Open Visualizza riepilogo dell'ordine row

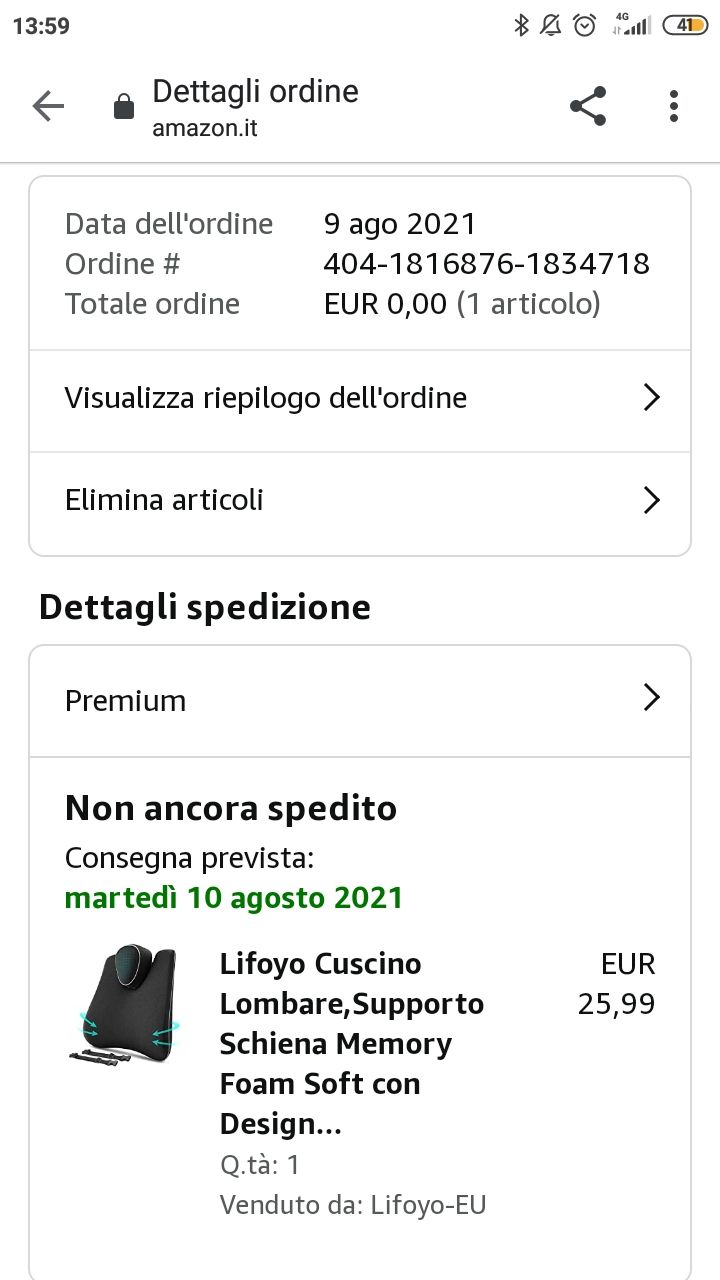click(360, 400)
